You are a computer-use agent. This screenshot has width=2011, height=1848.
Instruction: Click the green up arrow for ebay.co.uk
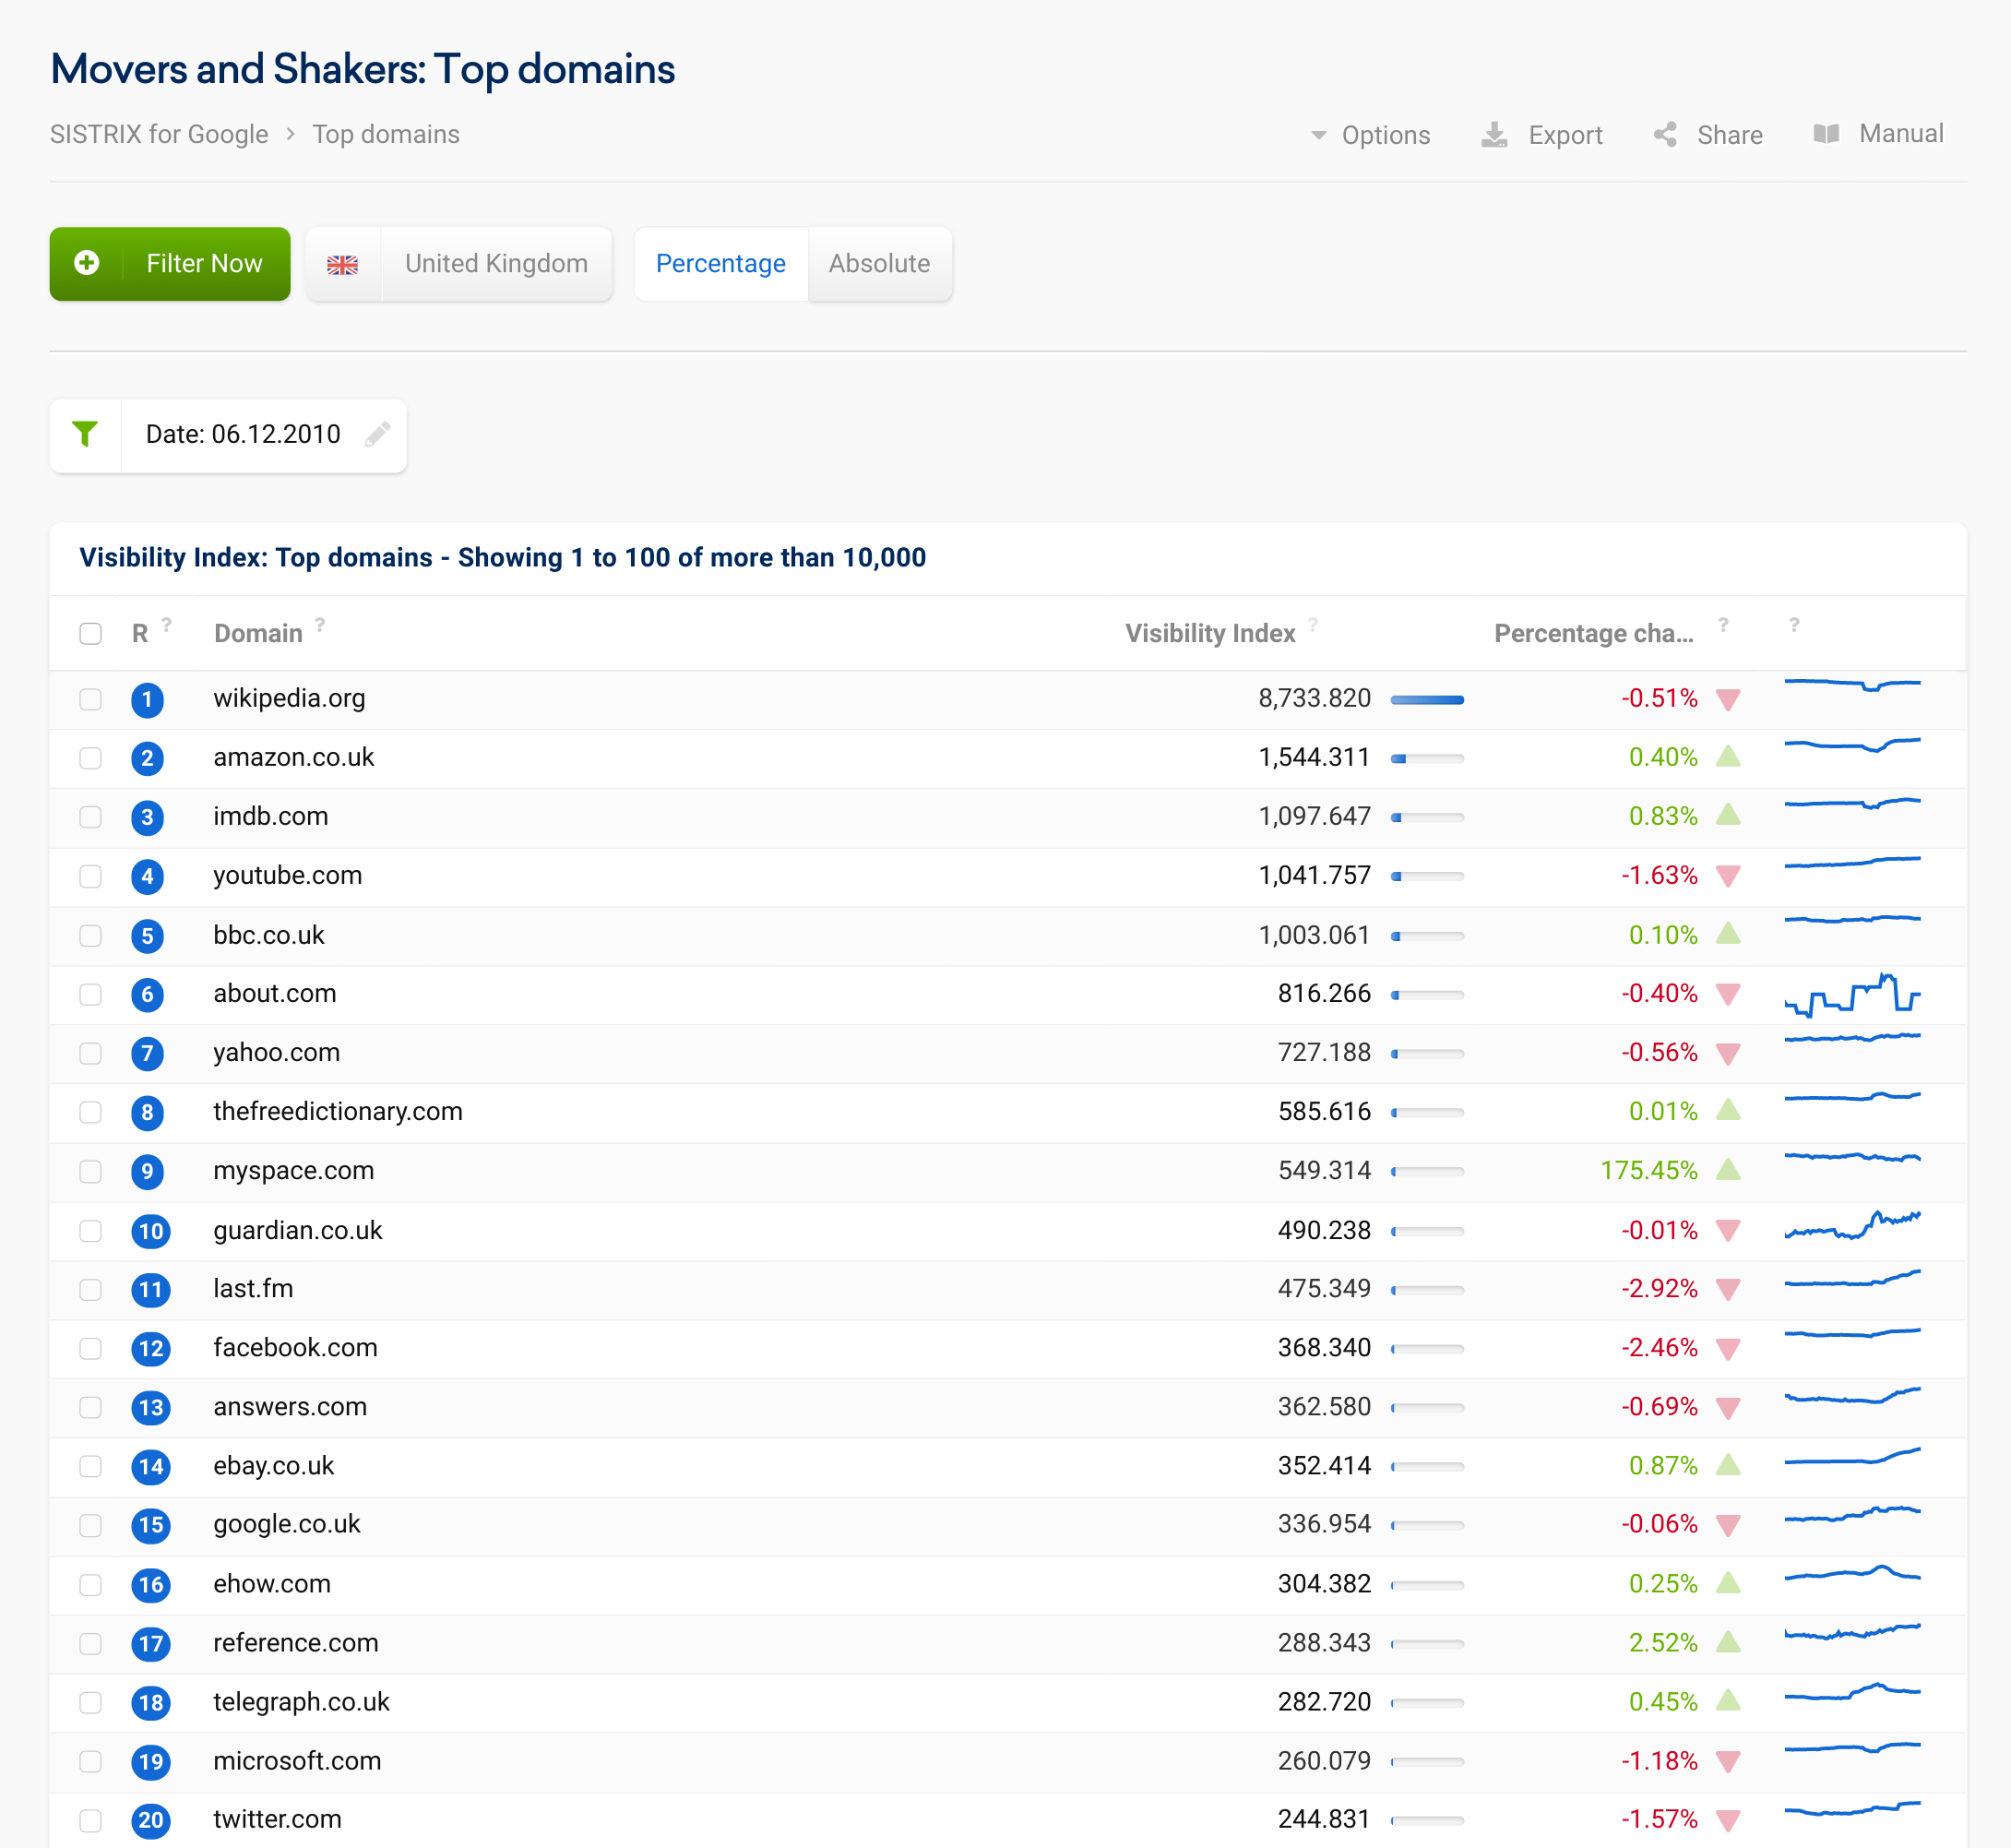click(1728, 1465)
